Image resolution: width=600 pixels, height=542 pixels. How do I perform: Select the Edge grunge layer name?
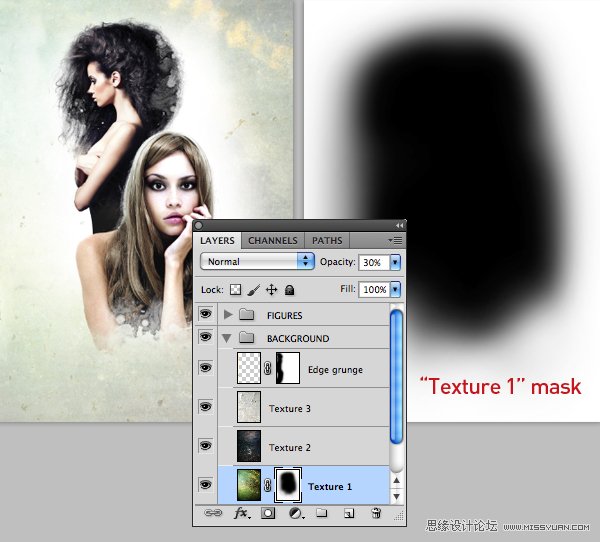click(335, 370)
